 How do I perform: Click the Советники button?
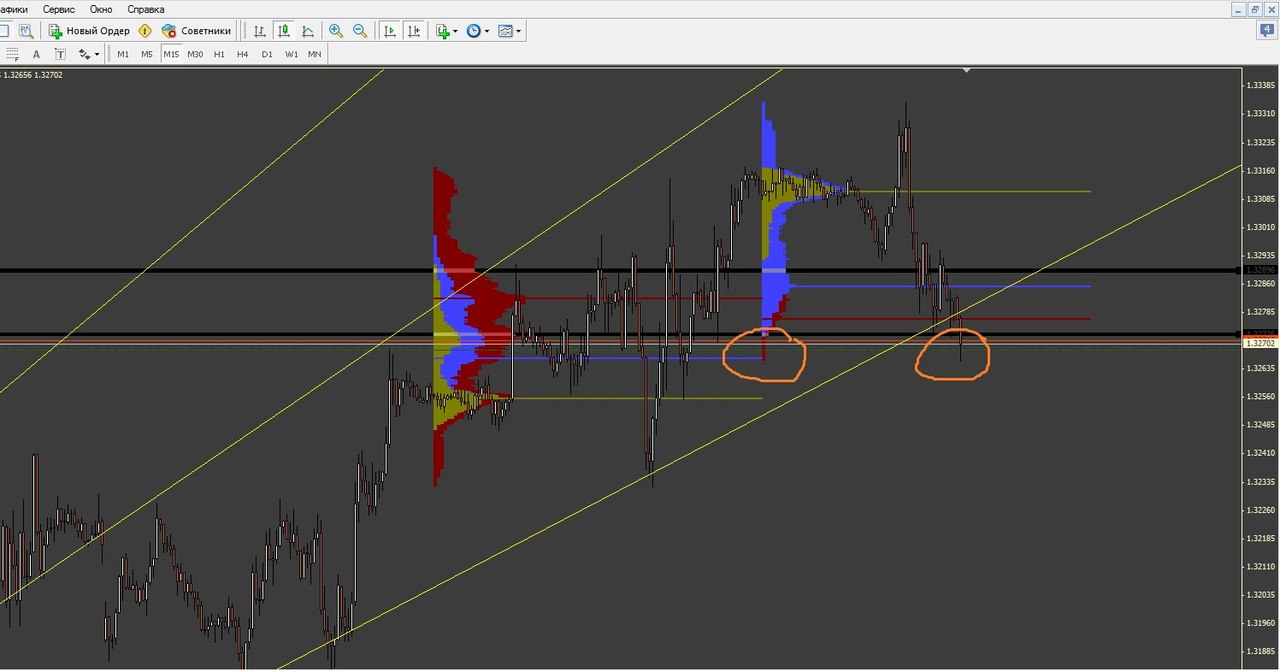point(196,31)
